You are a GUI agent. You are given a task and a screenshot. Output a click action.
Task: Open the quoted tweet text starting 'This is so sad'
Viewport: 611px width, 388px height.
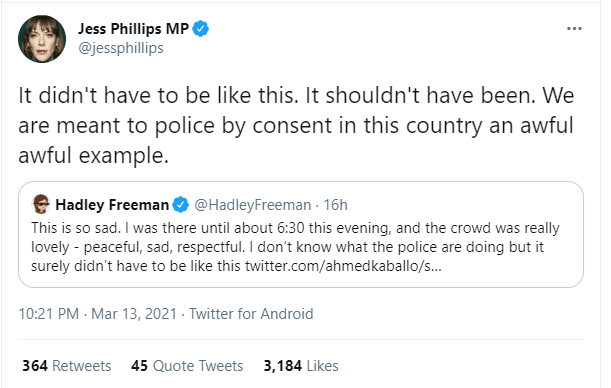coord(295,247)
